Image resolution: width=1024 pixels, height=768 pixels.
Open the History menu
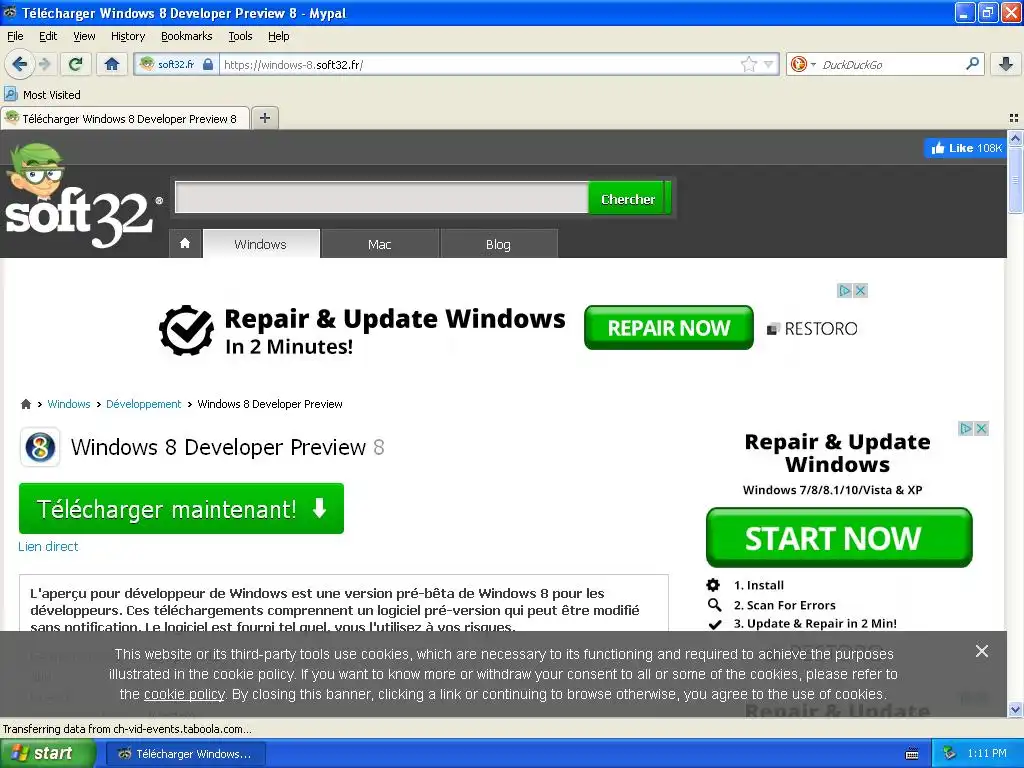click(127, 36)
